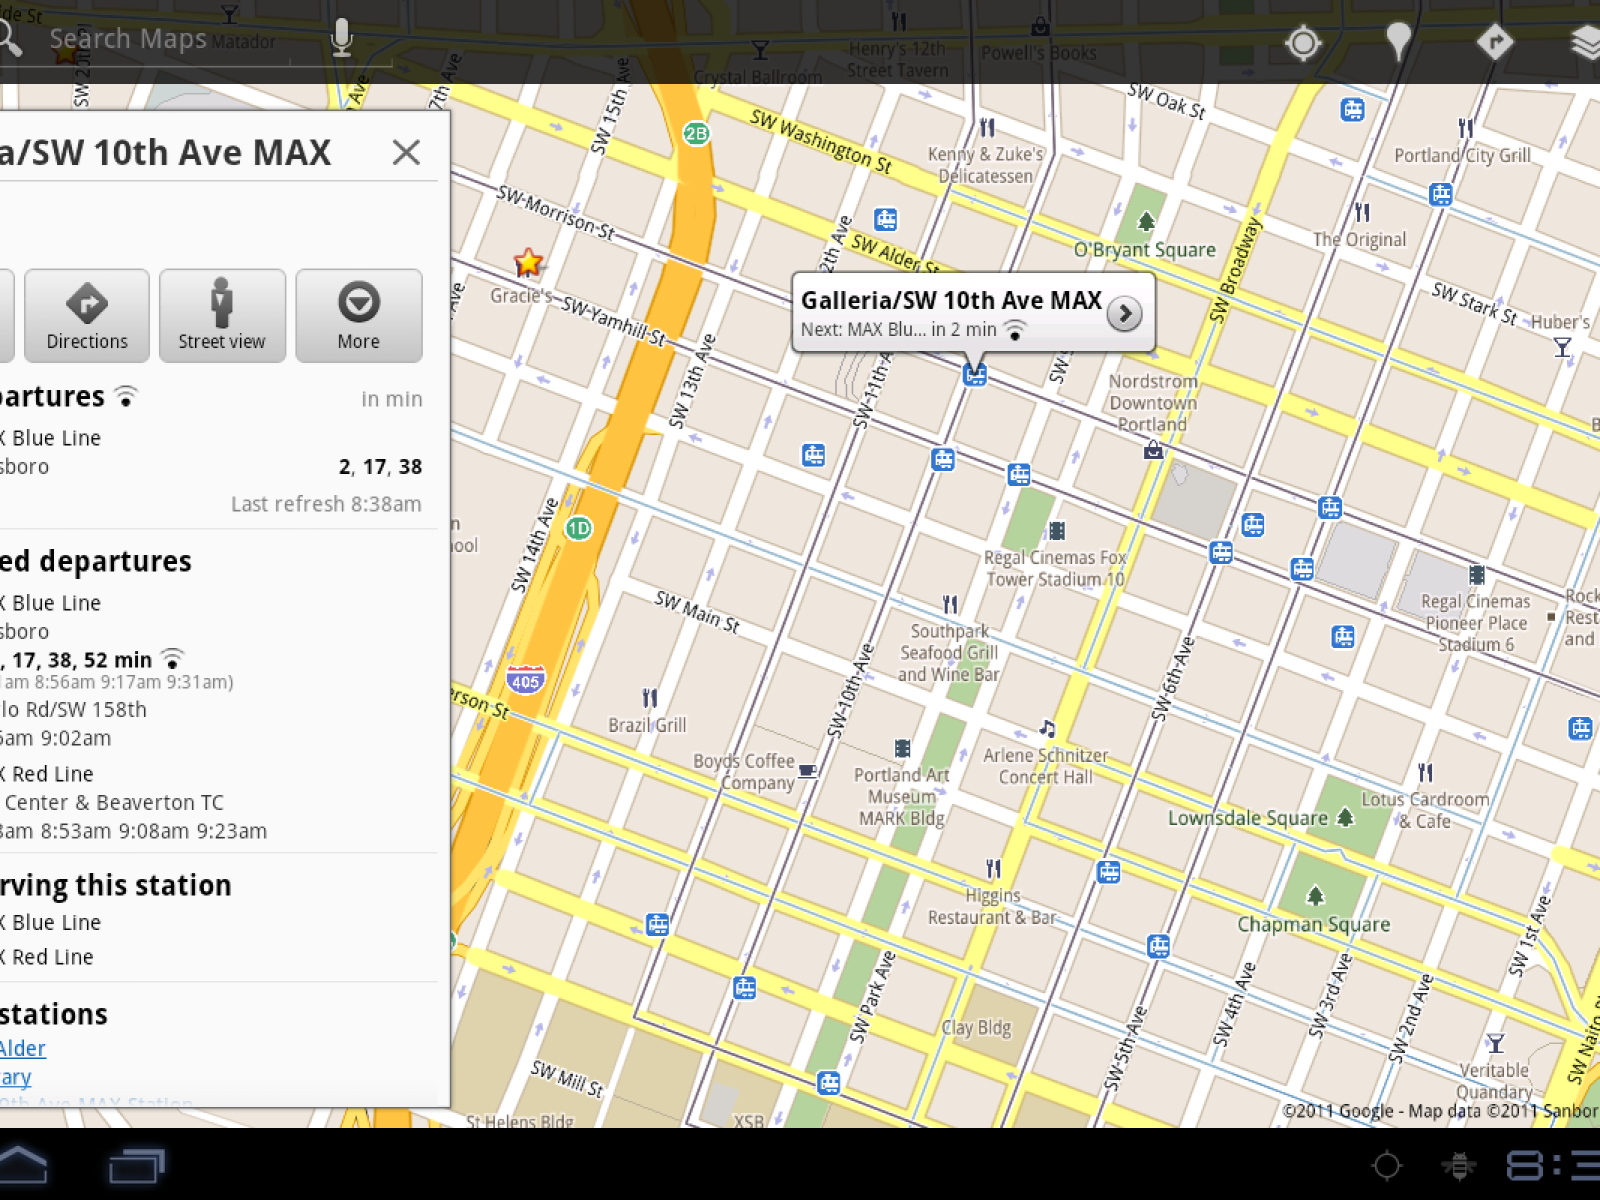Select Red Line under serving this station
1600x1200 pixels.
(50, 957)
